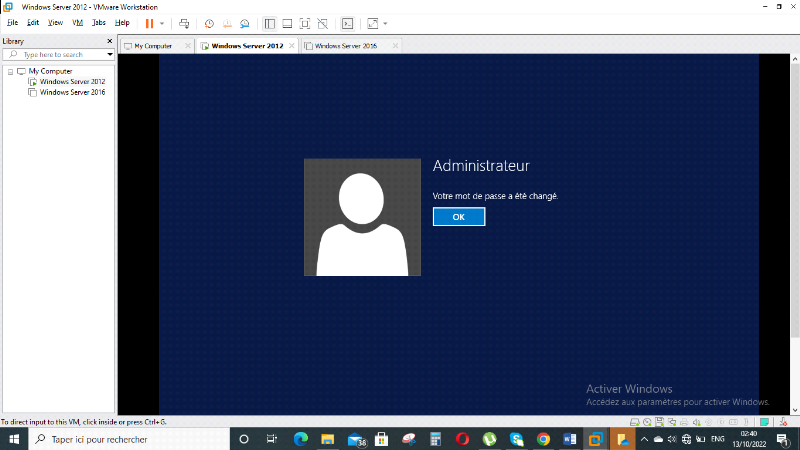This screenshot has height=450, width=800.
Task: Open the VM menu
Action: [77, 22]
